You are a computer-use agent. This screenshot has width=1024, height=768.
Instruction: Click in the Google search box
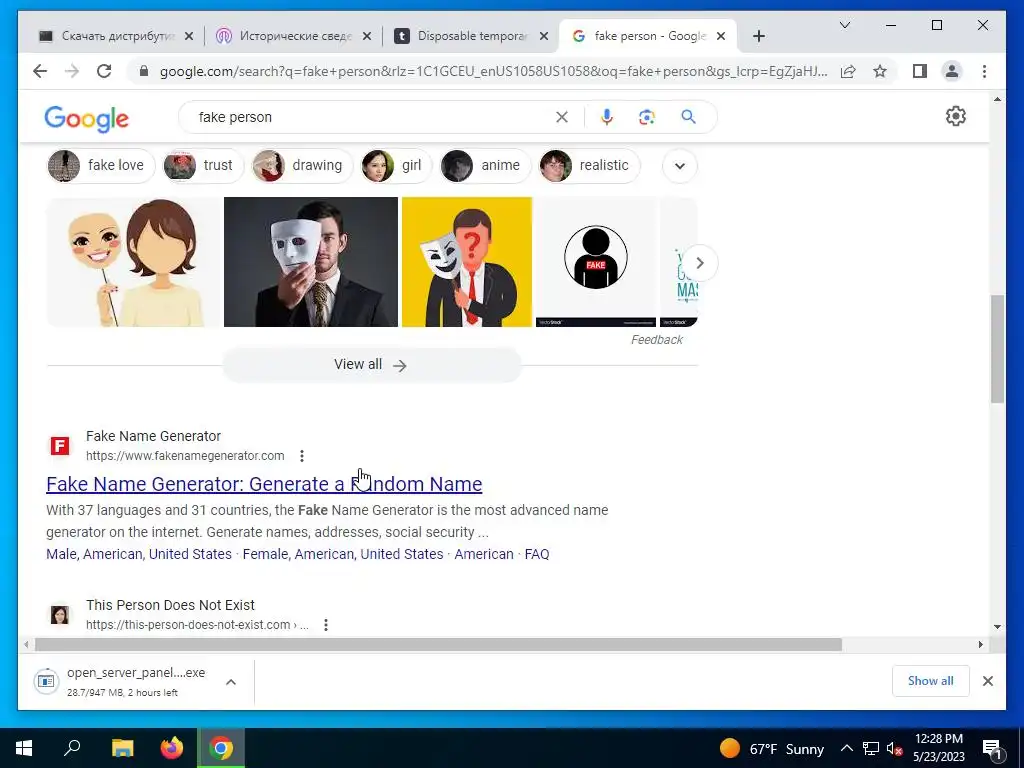coord(372,117)
